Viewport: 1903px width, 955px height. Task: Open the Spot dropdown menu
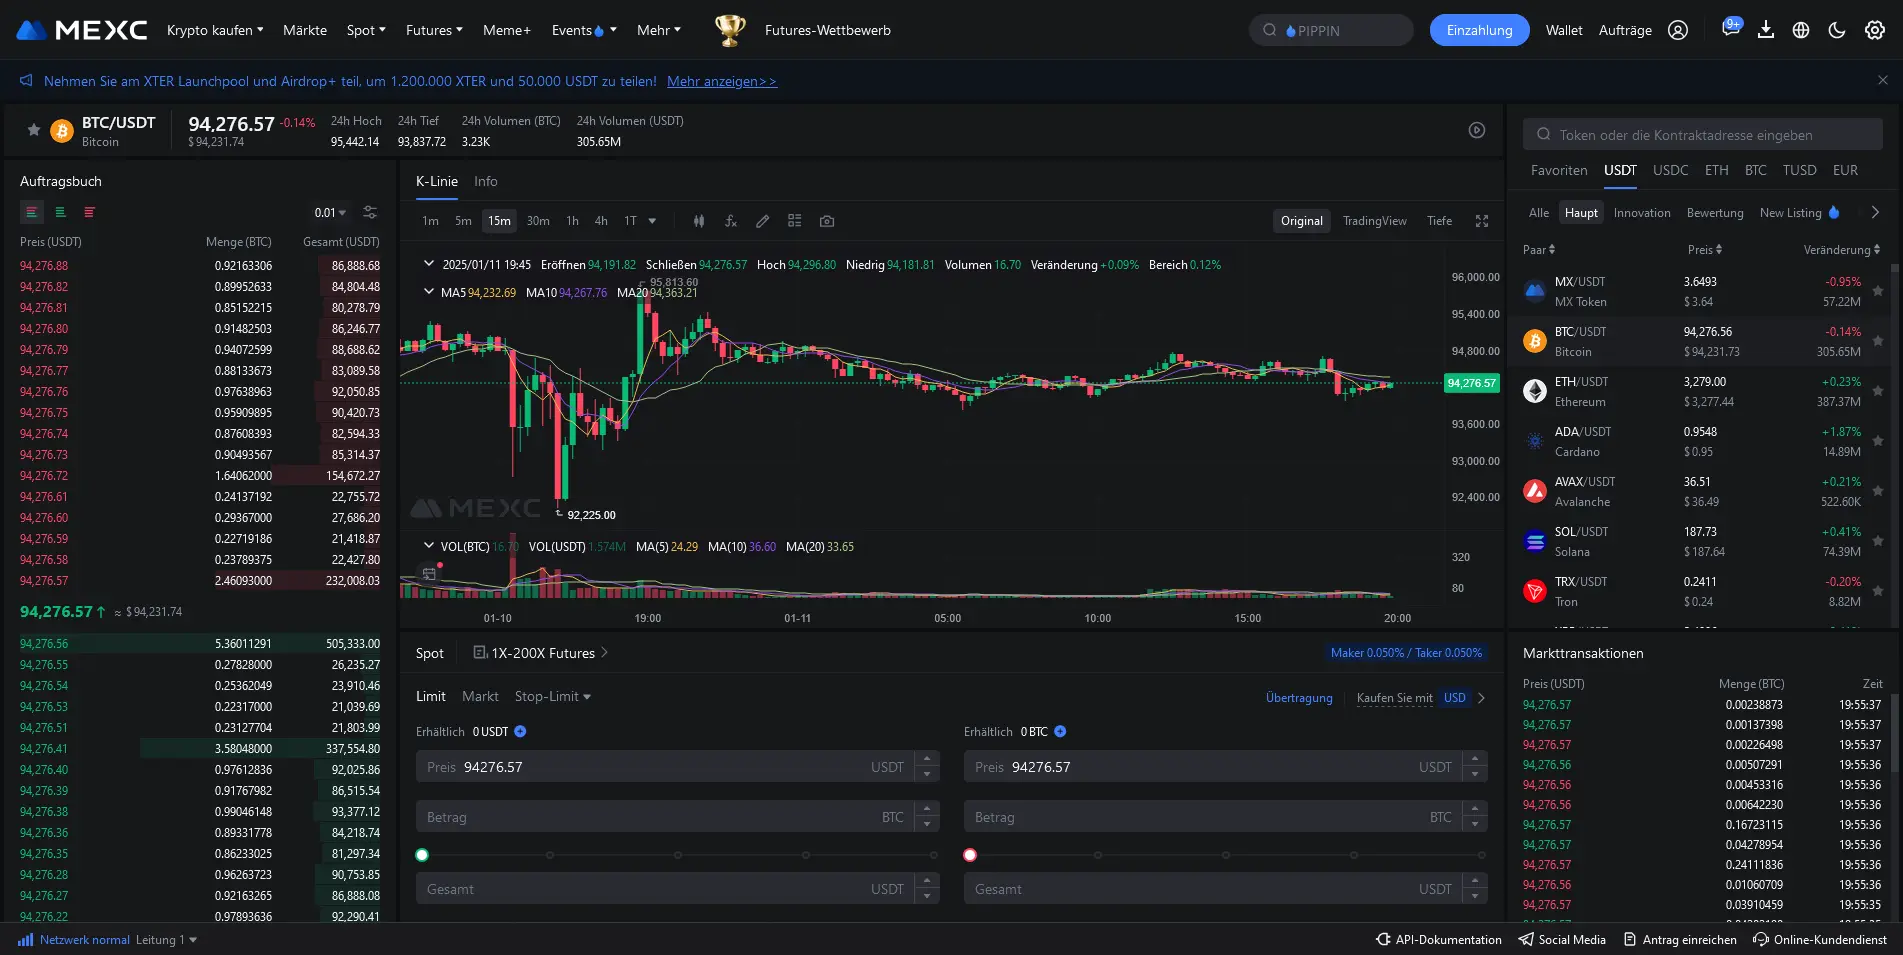[x=366, y=30]
